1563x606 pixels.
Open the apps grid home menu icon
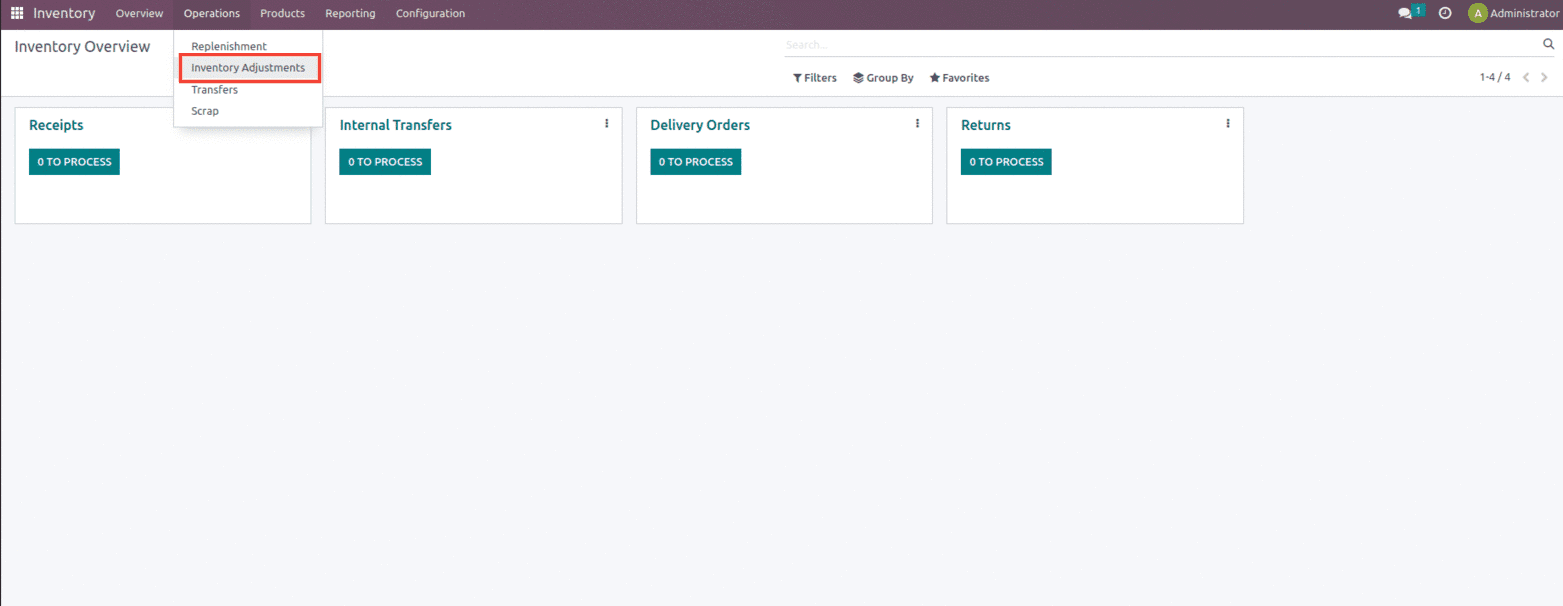(17, 13)
